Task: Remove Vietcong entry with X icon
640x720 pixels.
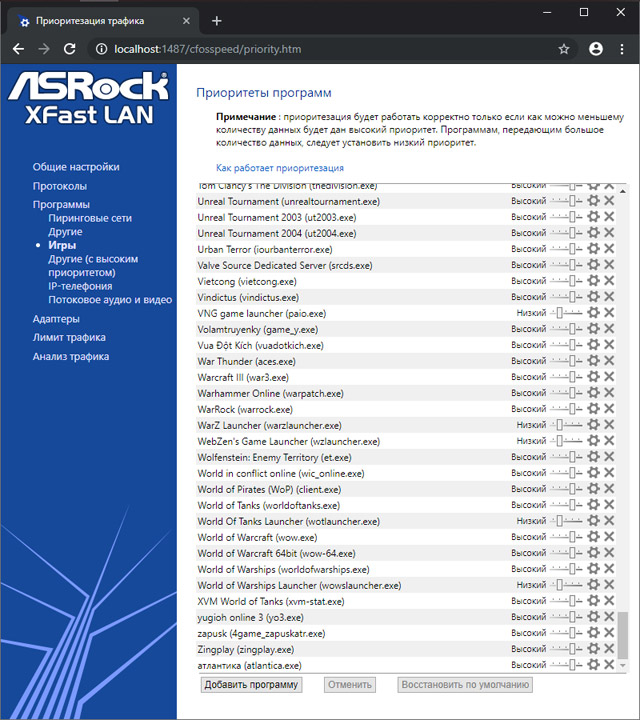Action: tap(609, 281)
